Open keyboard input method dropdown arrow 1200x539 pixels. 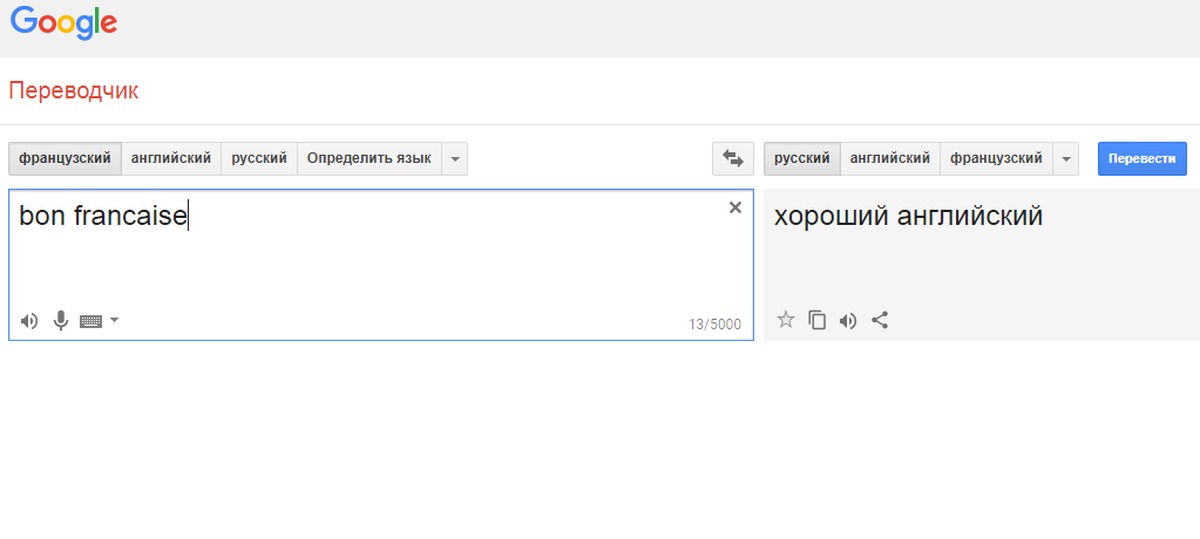(x=114, y=320)
